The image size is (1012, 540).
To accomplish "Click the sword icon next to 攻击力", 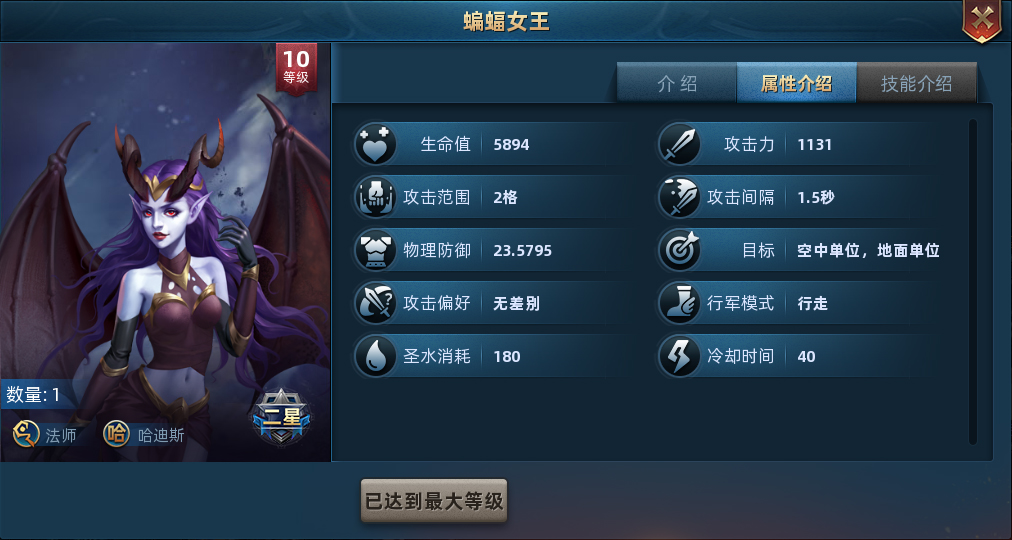I will tap(679, 144).
